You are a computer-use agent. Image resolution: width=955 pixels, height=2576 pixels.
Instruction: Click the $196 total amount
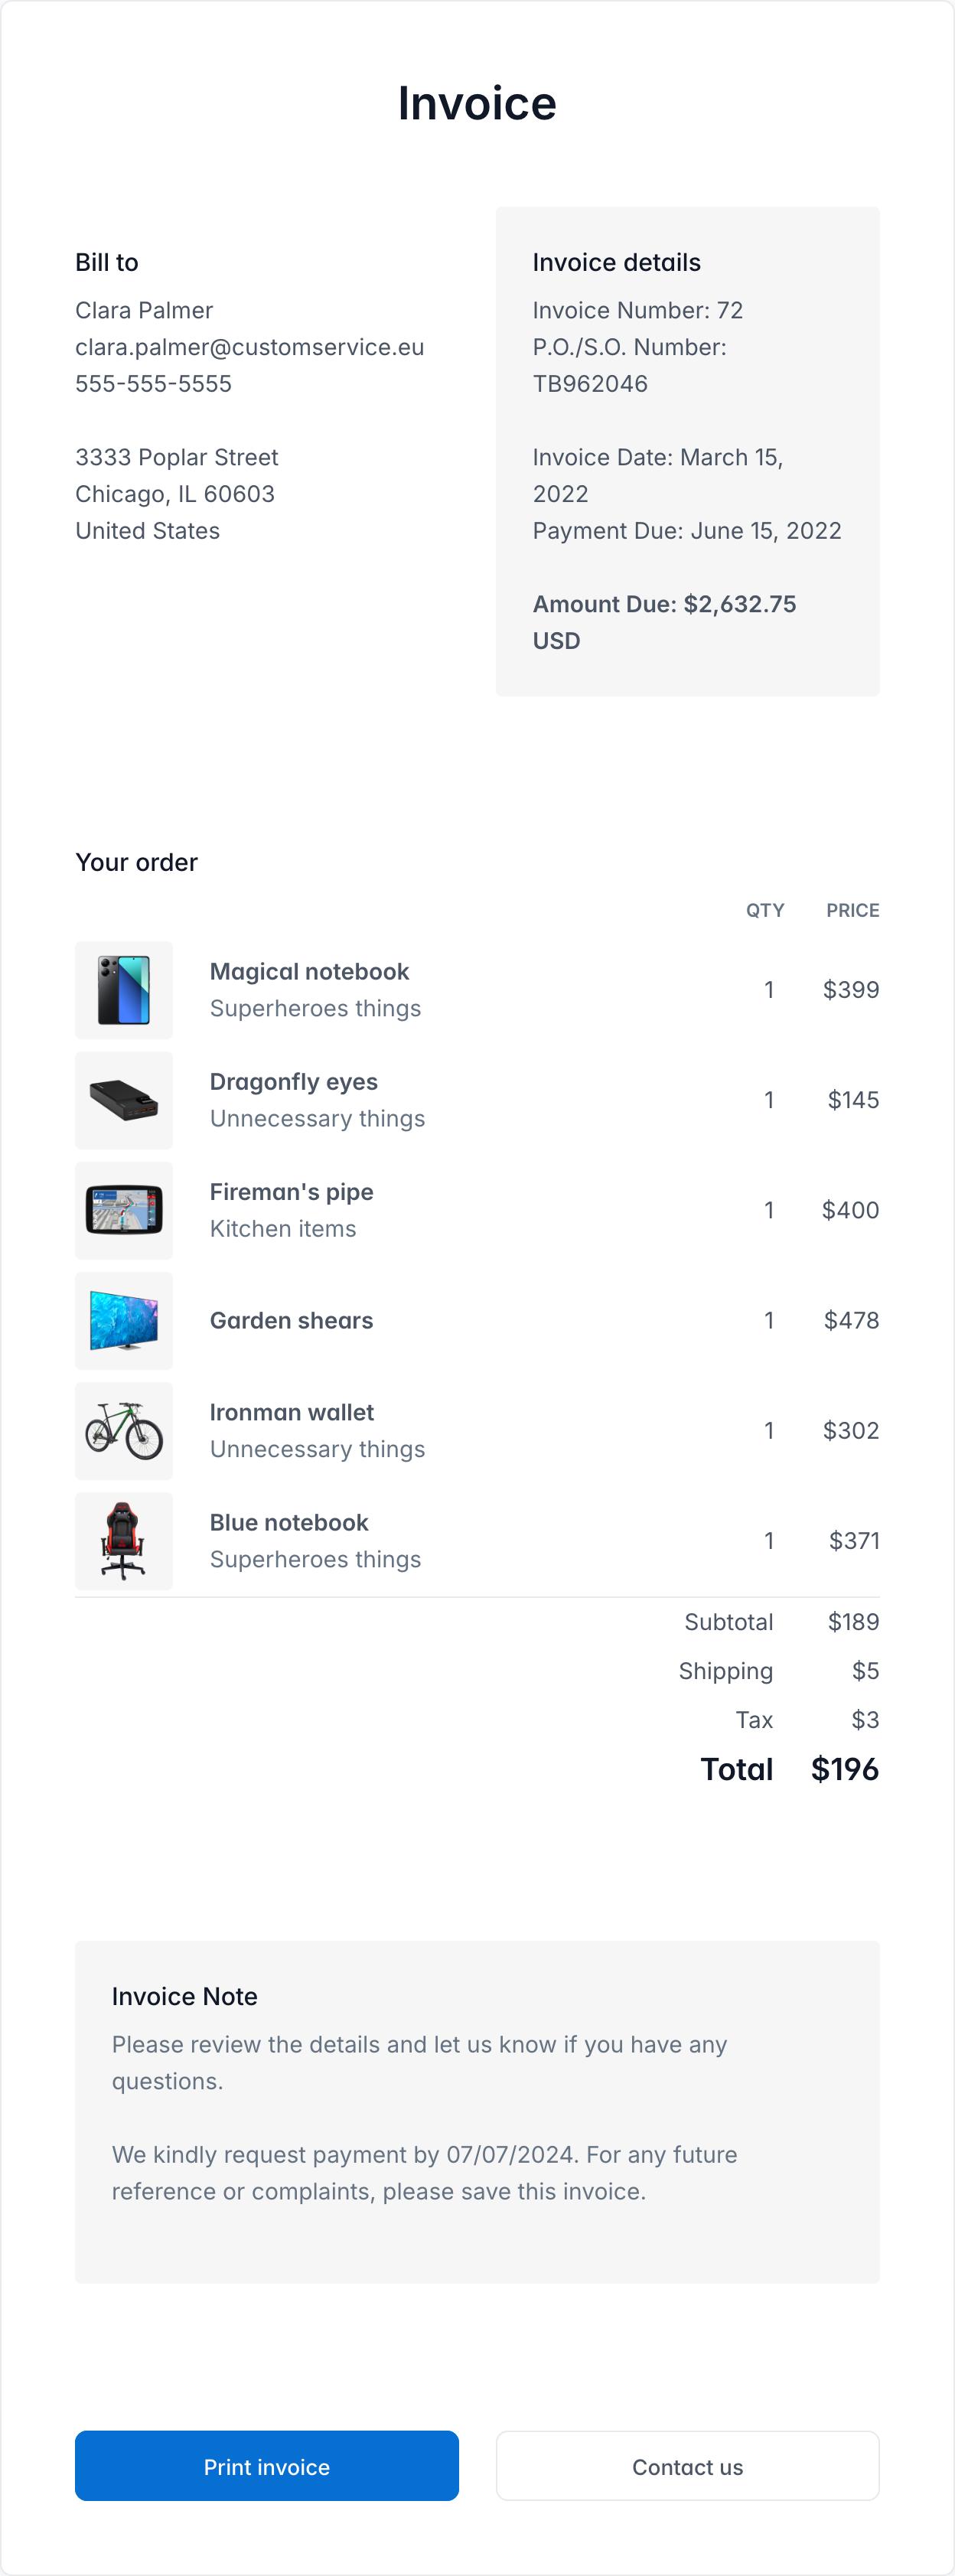[844, 1769]
